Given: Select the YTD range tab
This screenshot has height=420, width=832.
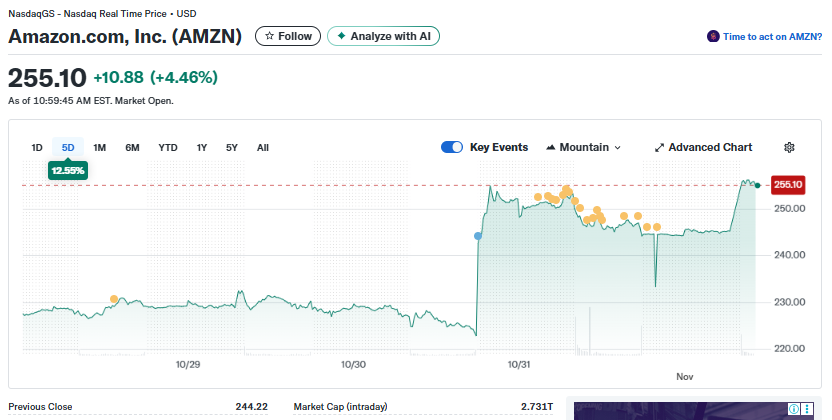Looking at the screenshot, I should 168,148.
